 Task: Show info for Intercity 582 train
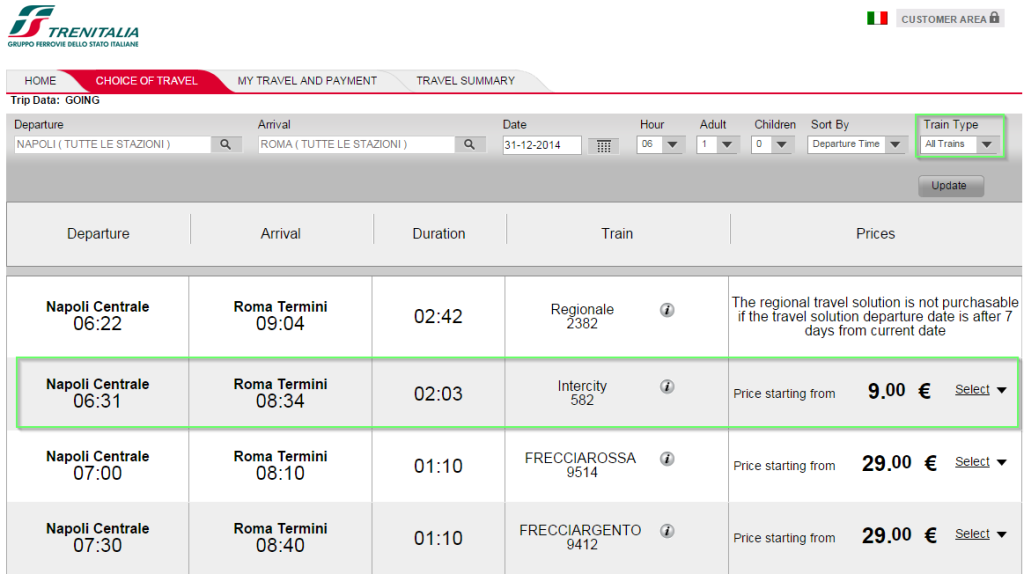click(667, 387)
